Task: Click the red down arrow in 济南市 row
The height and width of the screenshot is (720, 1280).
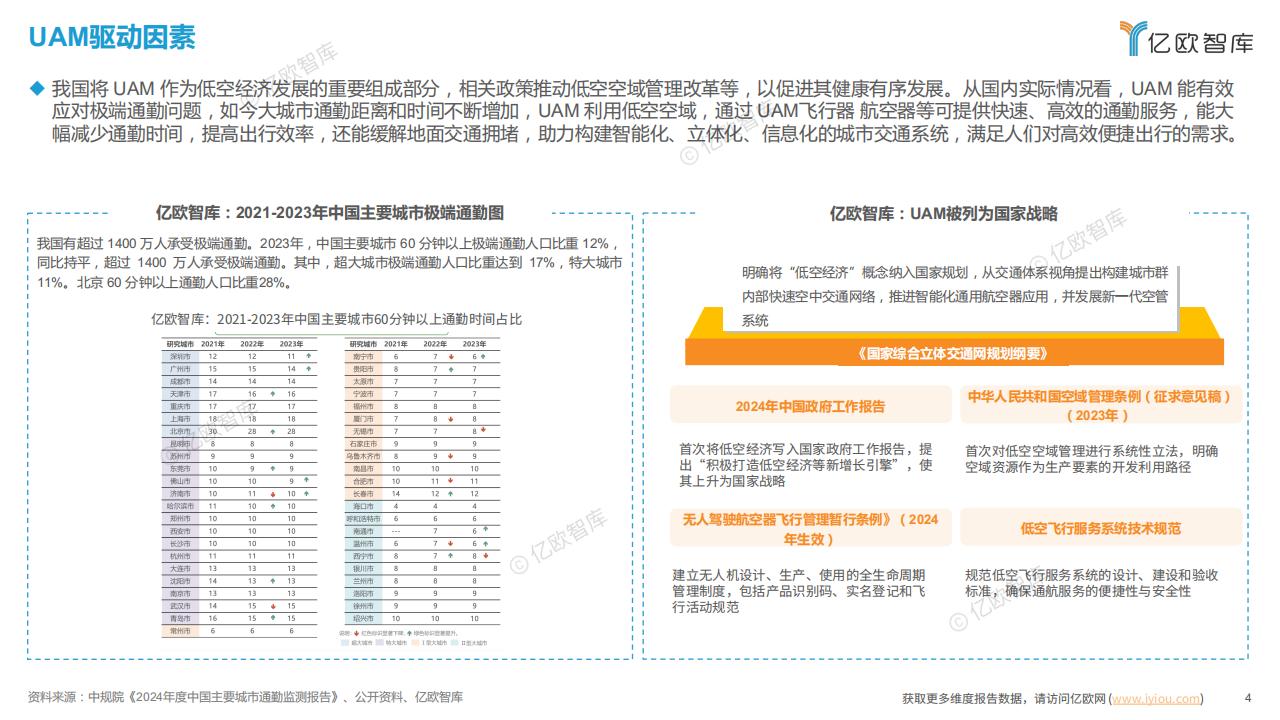Action: [274, 494]
